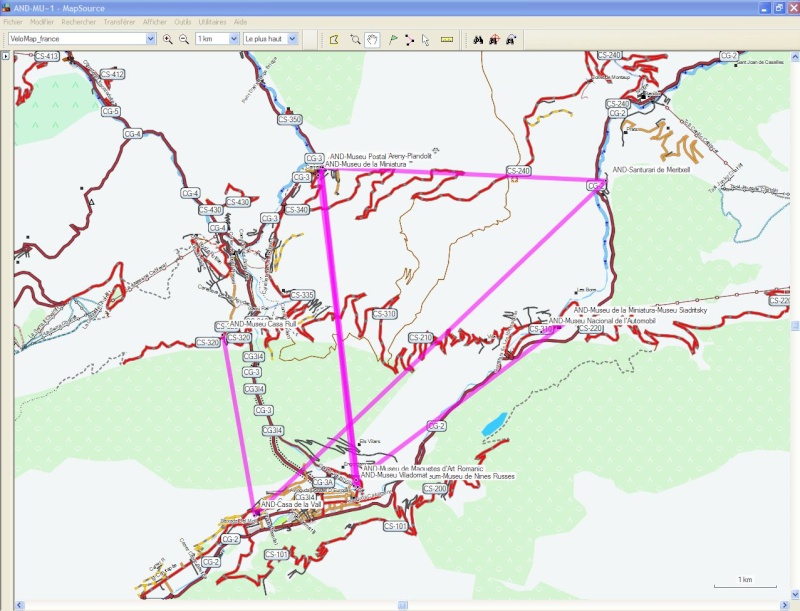
Task: Select the AND-Santuari de Meritxell waypoint label
Action: (x=651, y=169)
